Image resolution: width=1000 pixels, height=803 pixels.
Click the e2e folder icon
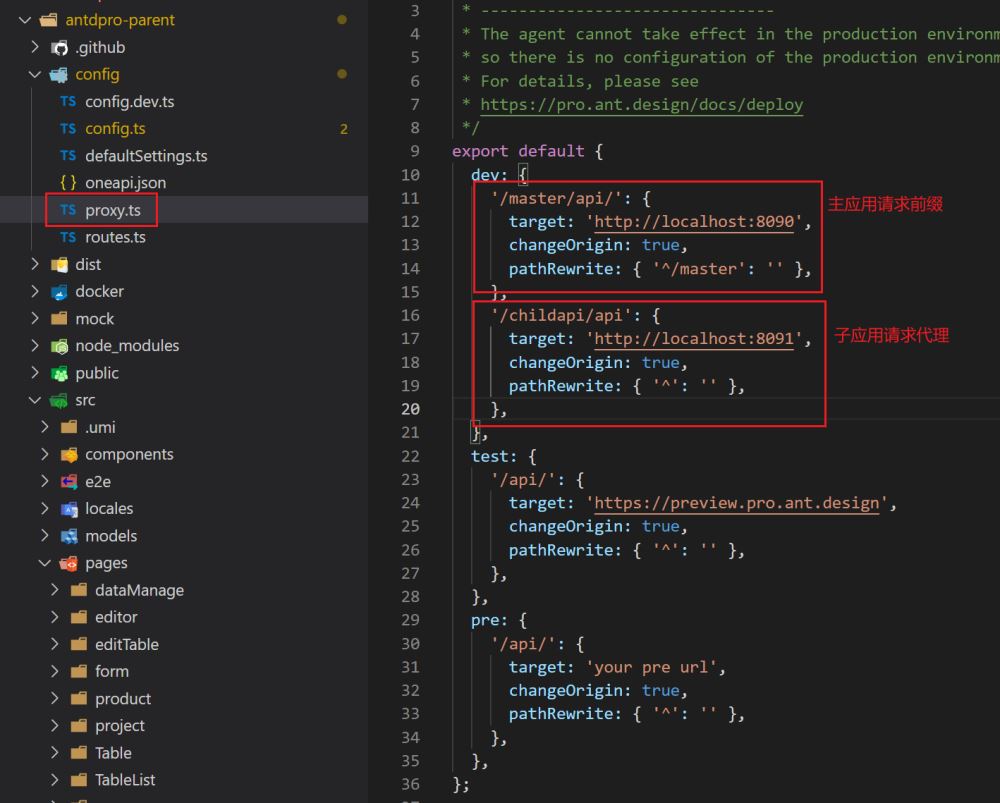pyautogui.click(x=69, y=482)
